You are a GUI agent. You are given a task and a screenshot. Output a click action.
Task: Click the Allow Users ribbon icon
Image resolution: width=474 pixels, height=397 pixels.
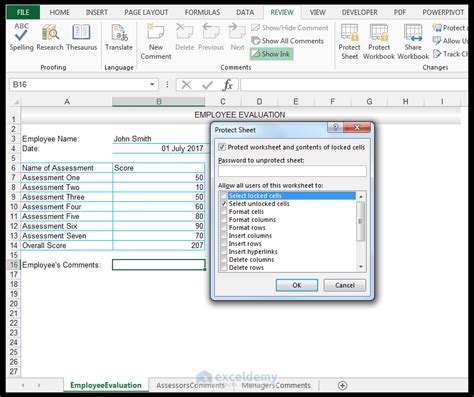(437, 41)
